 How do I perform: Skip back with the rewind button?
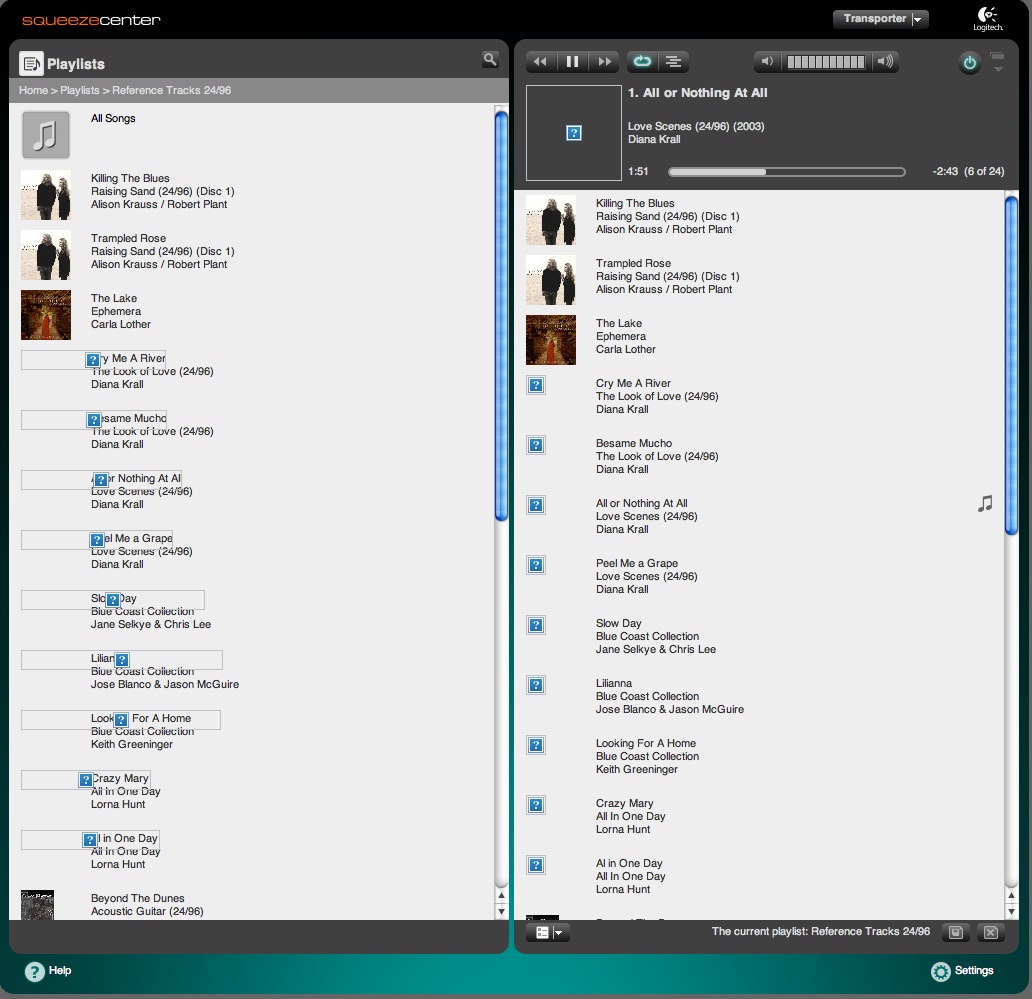click(x=541, y=62)
